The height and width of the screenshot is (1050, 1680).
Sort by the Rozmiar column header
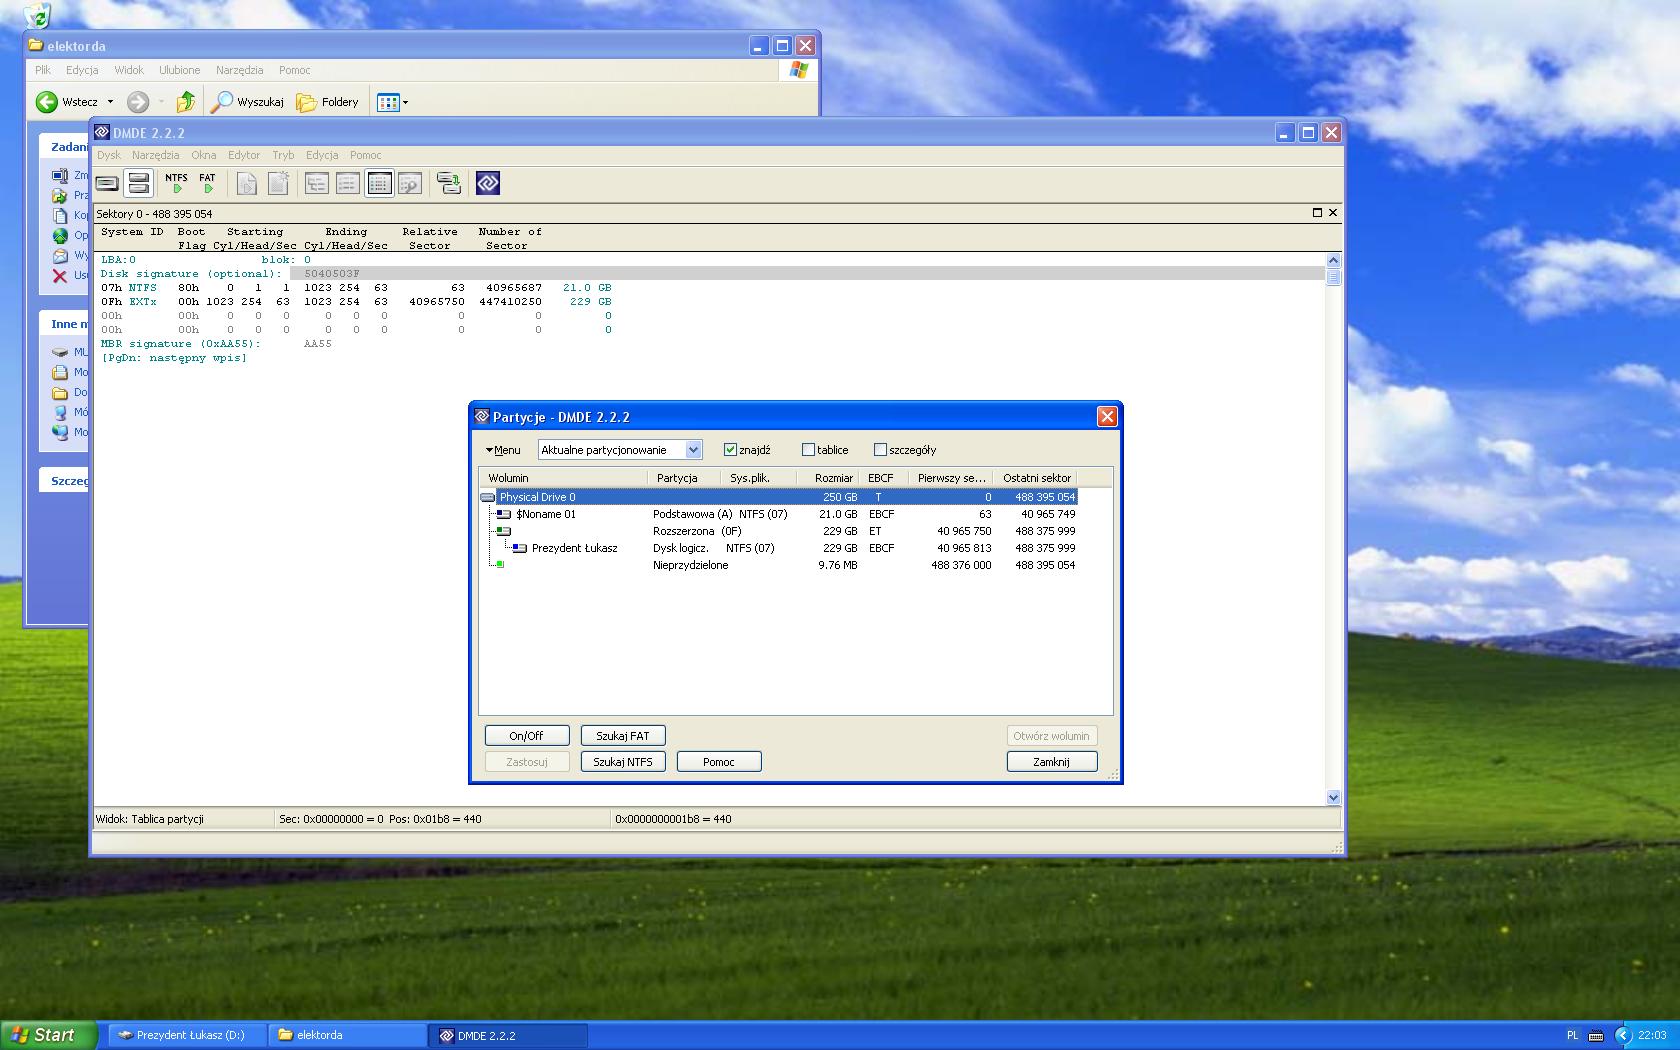(x=828, y=478)
